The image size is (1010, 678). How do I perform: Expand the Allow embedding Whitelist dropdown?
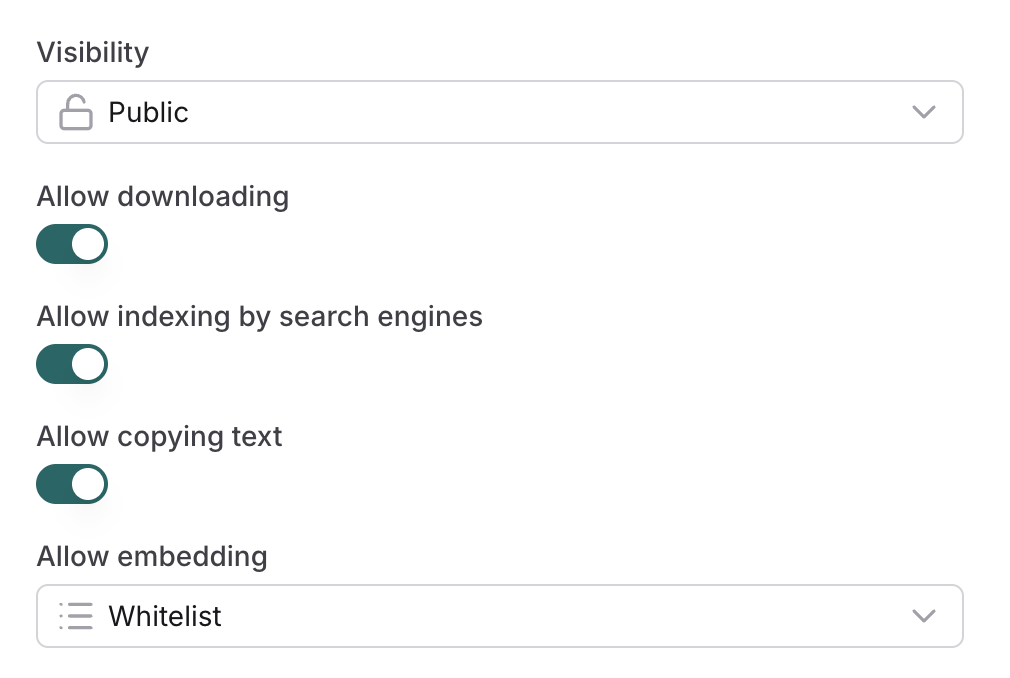500,616
